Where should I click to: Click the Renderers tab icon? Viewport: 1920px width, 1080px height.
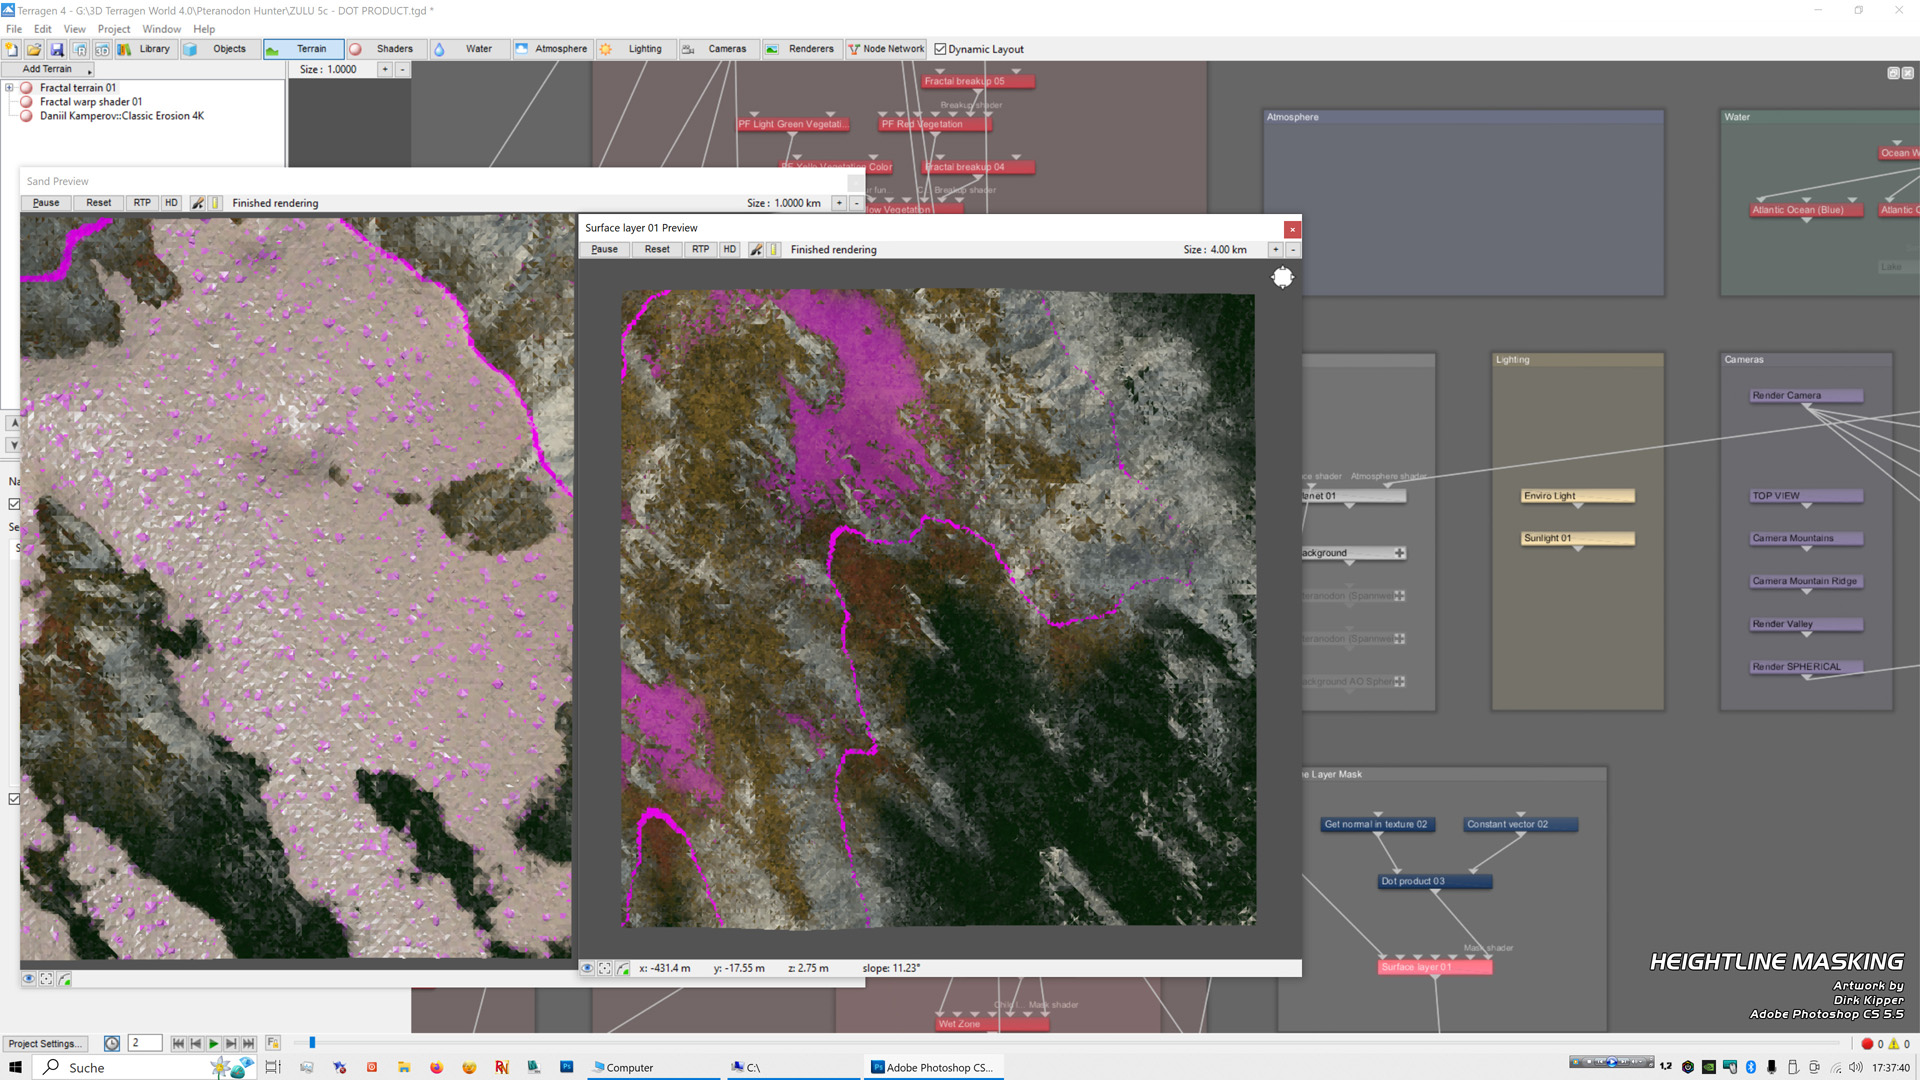773,49
